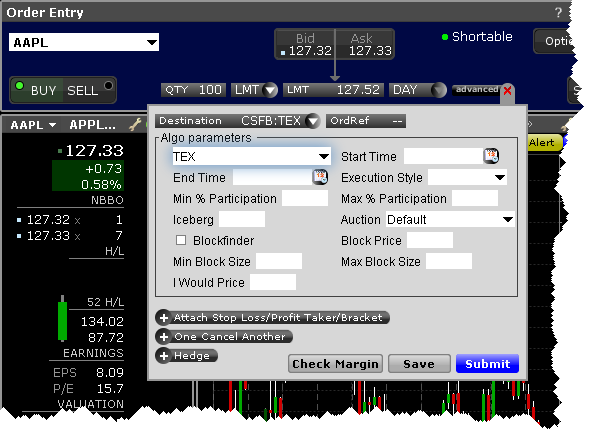This screenshot has width=590, height=435.
Task: Click the wrench configure icon
Action: click(x=135, y=125)
